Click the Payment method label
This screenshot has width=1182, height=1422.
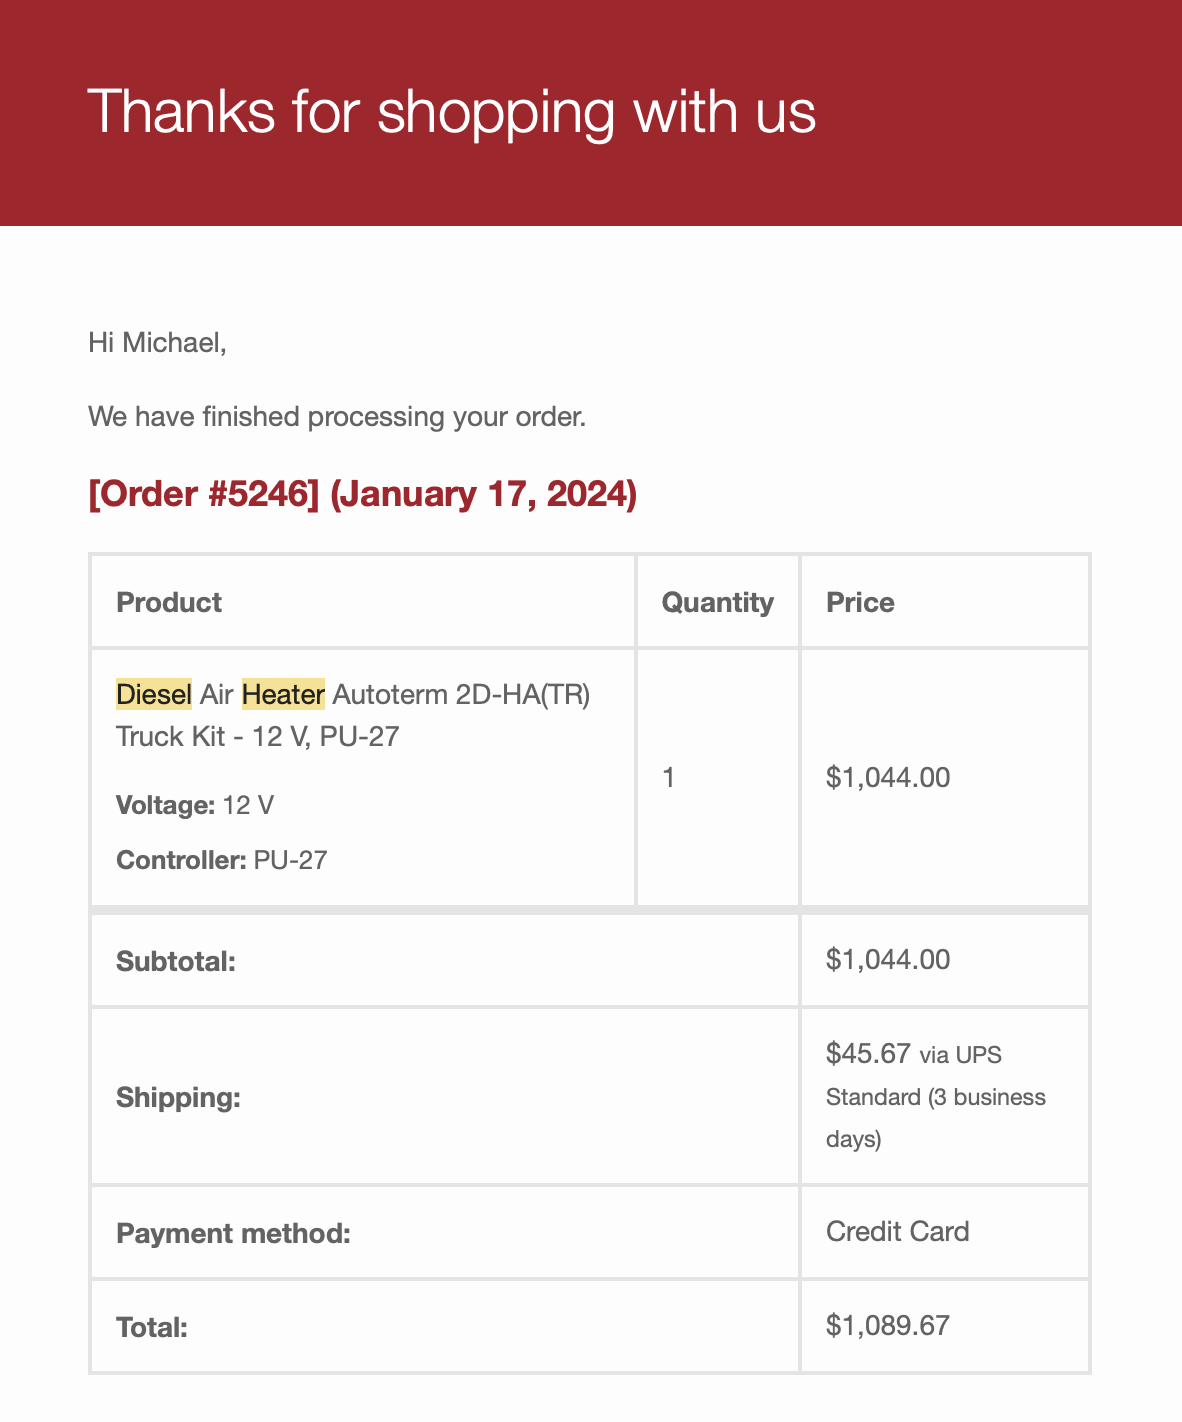[x=233, y=1233]
